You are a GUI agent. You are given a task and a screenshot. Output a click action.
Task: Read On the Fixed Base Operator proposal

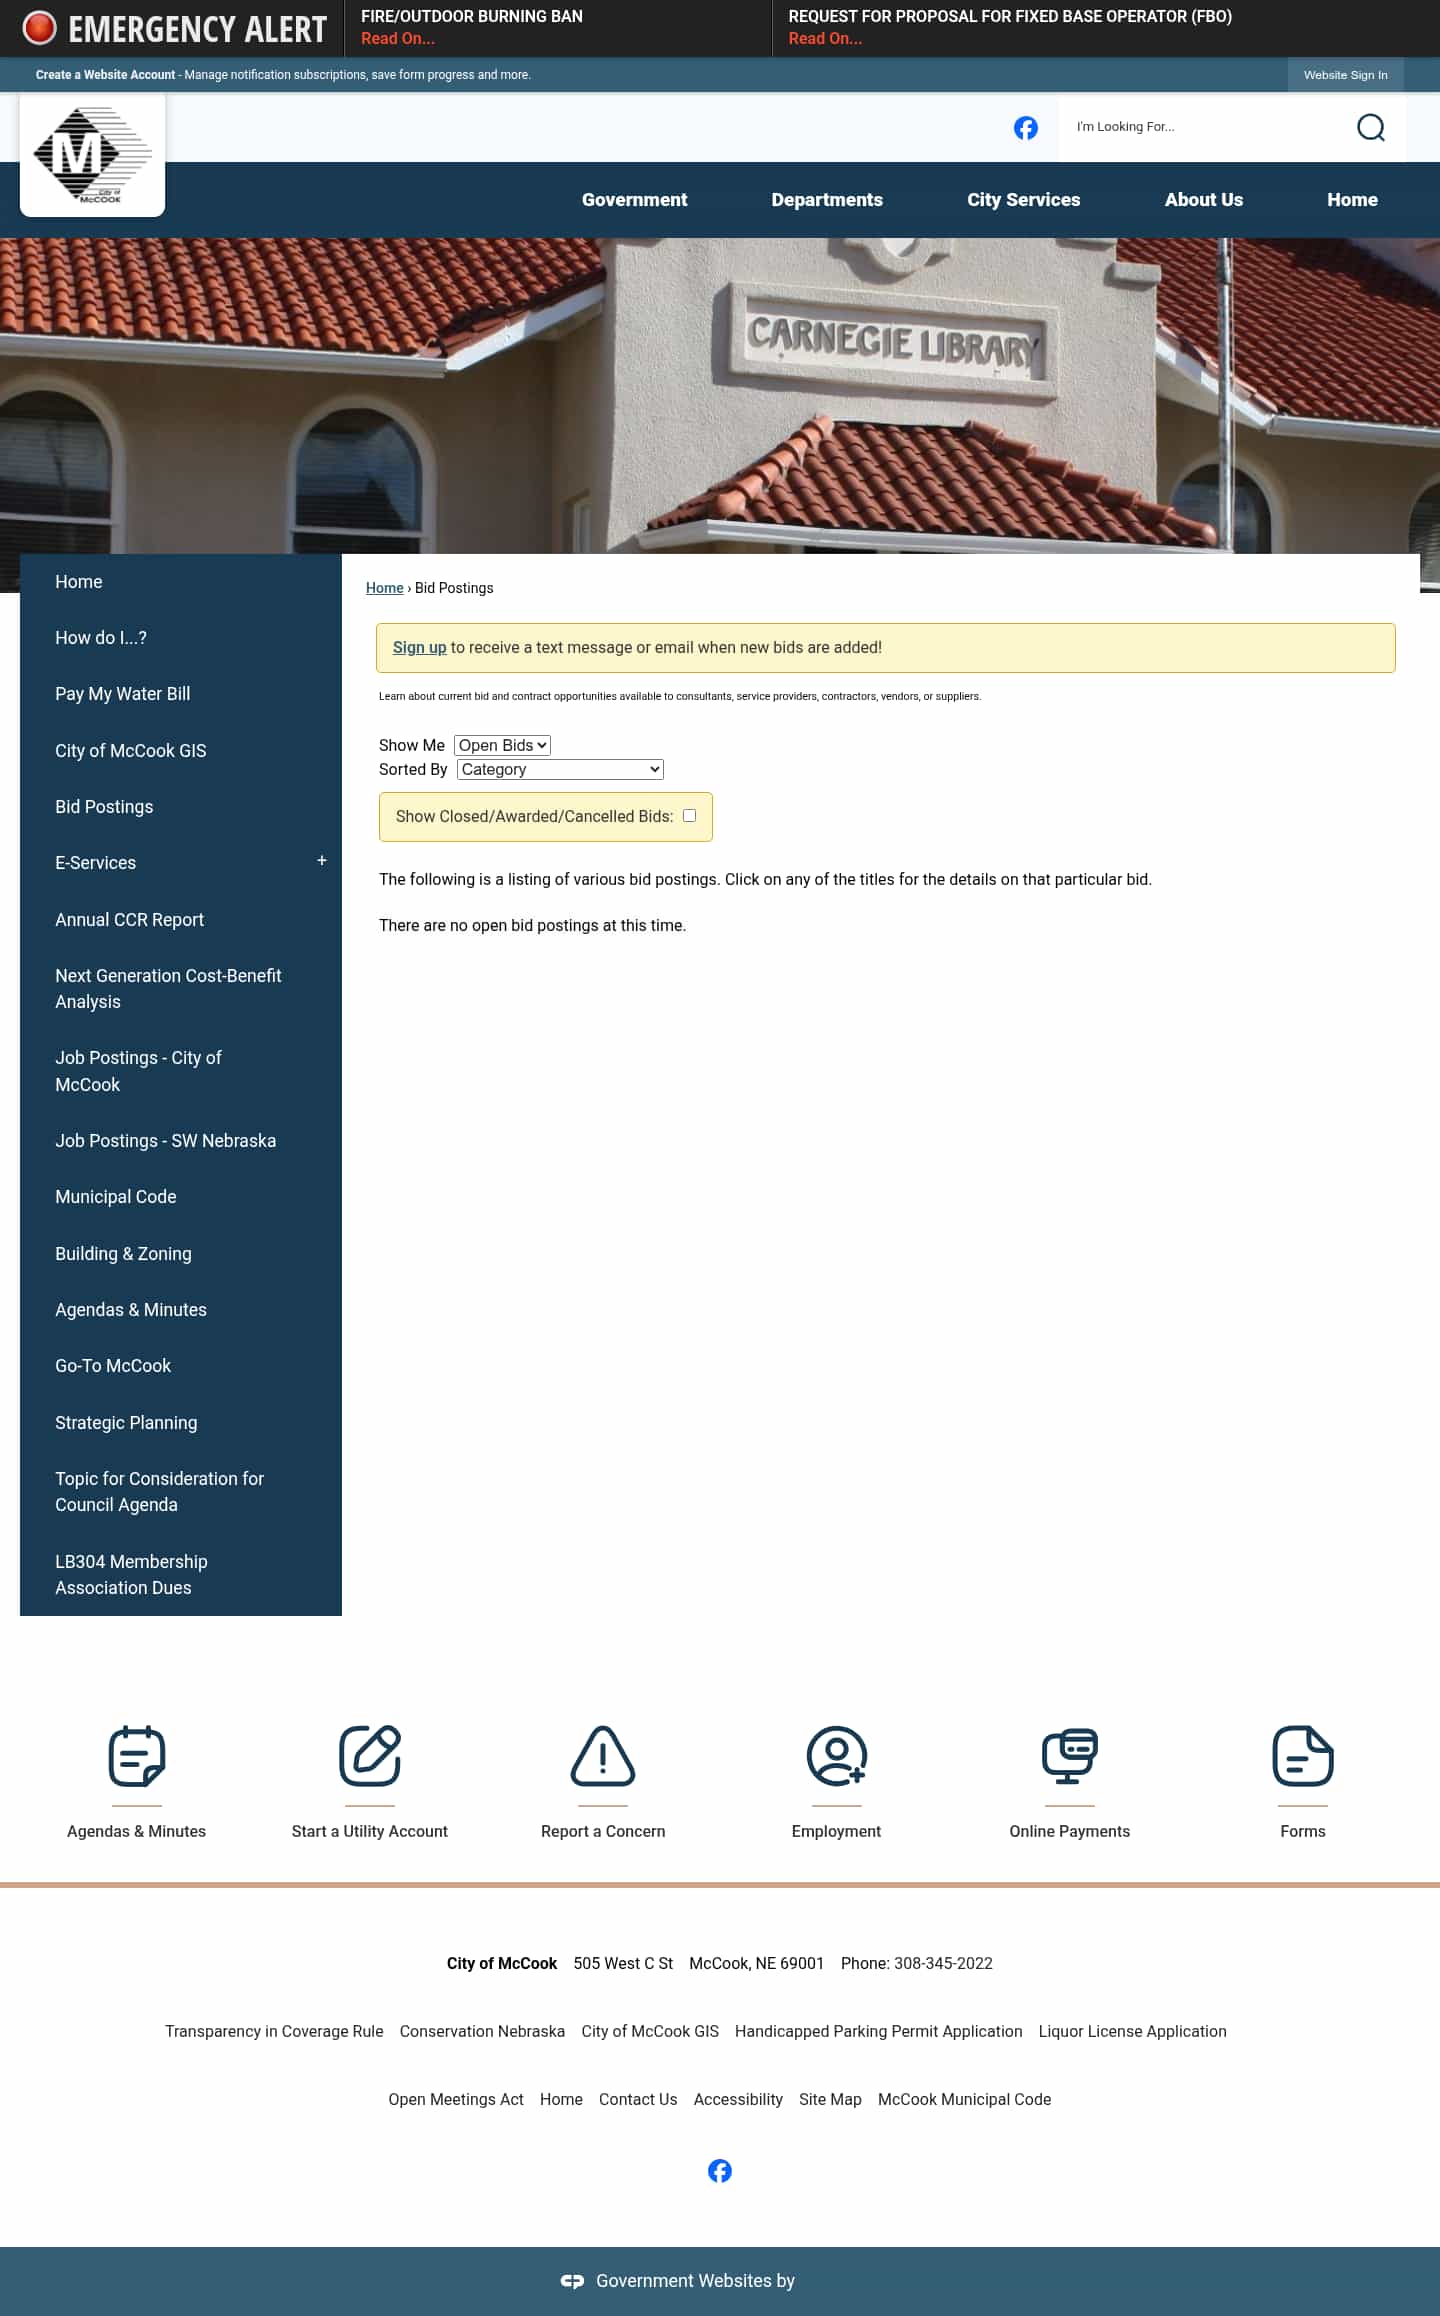[825, 38]
